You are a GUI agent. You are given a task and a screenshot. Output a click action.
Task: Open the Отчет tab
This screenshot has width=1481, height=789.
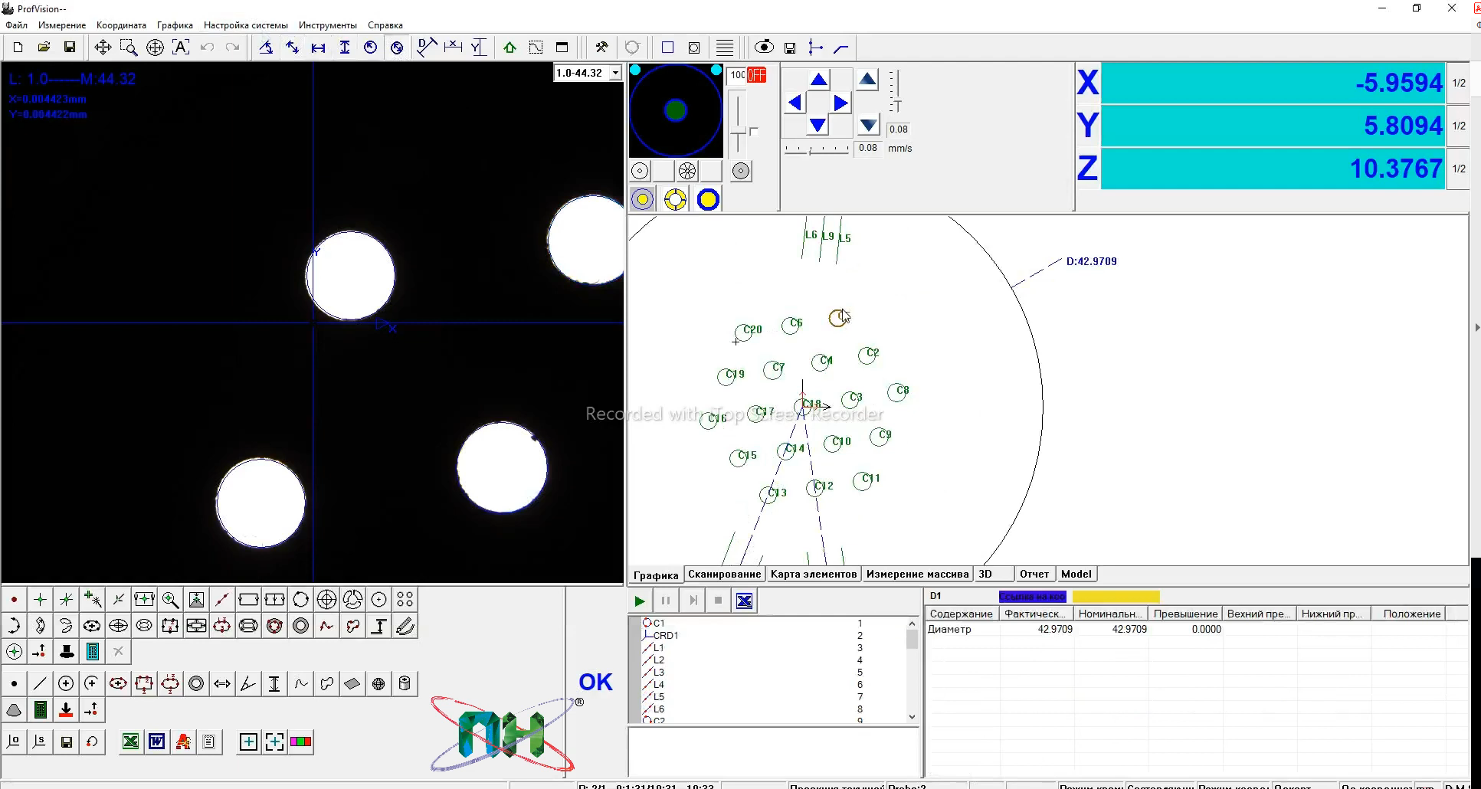(x=1034, y=574)
